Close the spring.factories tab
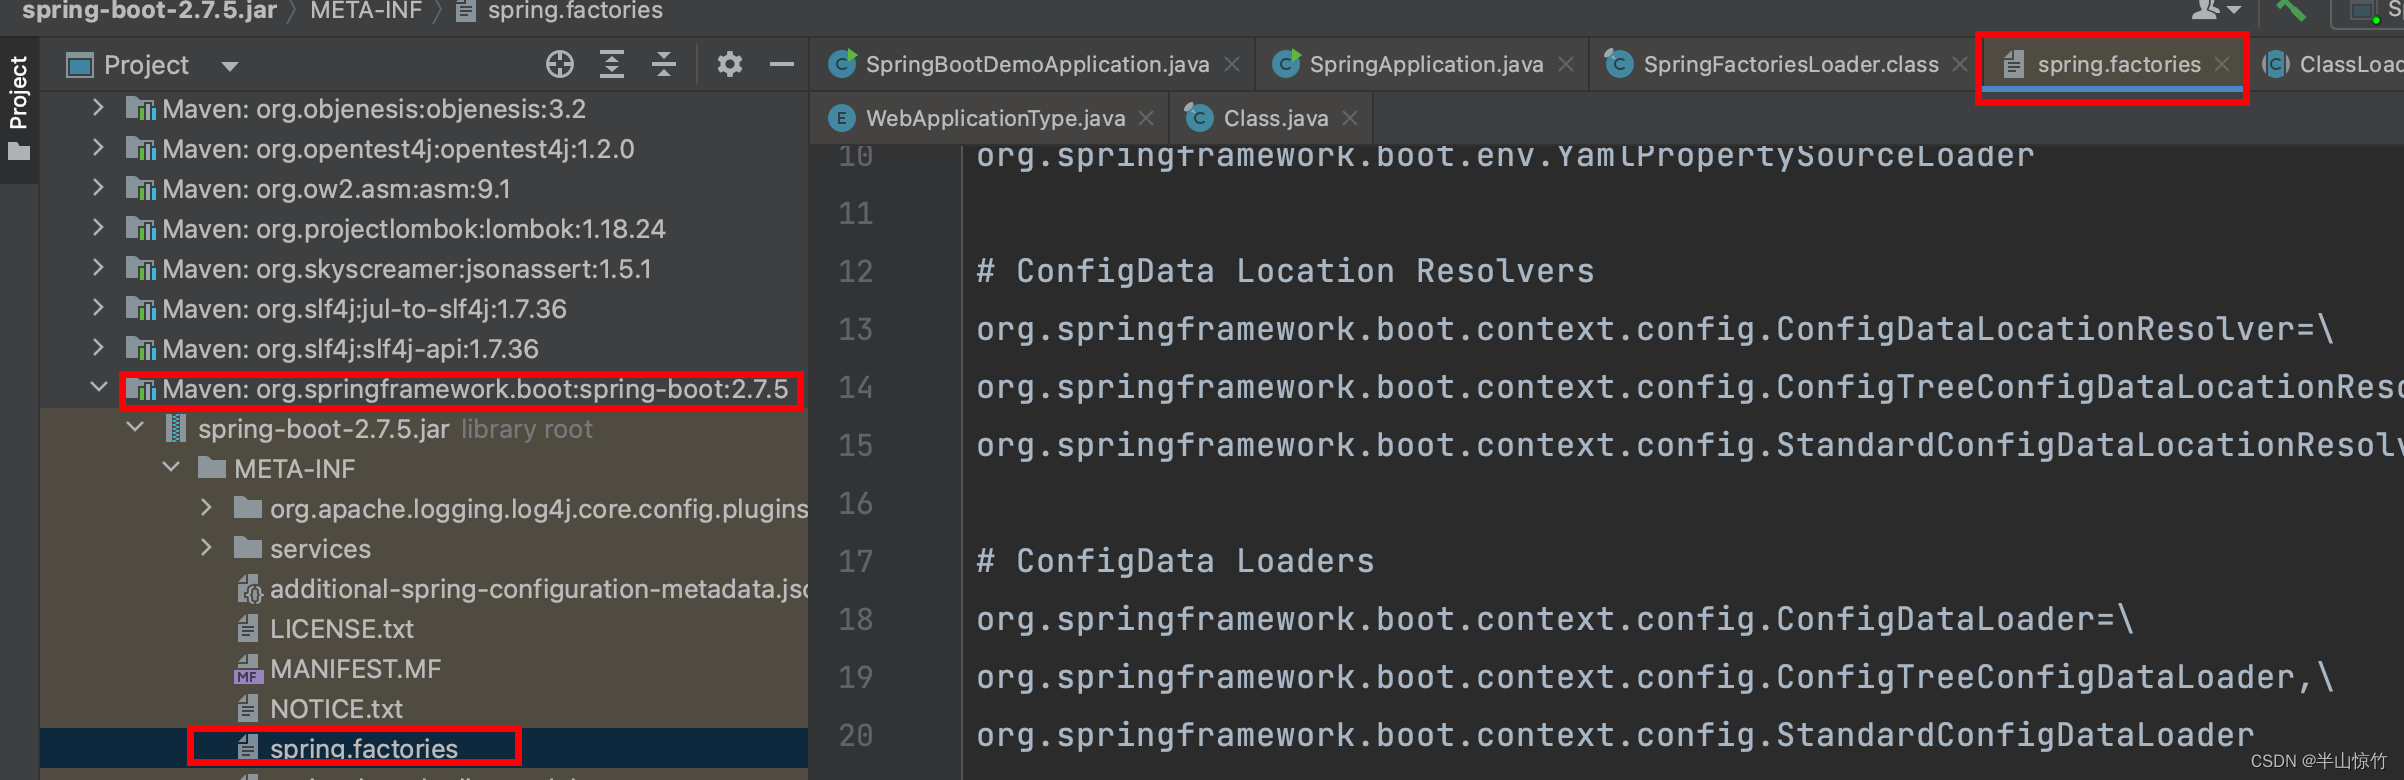Image resolution: width=2404 pixels, height=780 pixels. pyautogui.click(x=2222, y=65)
